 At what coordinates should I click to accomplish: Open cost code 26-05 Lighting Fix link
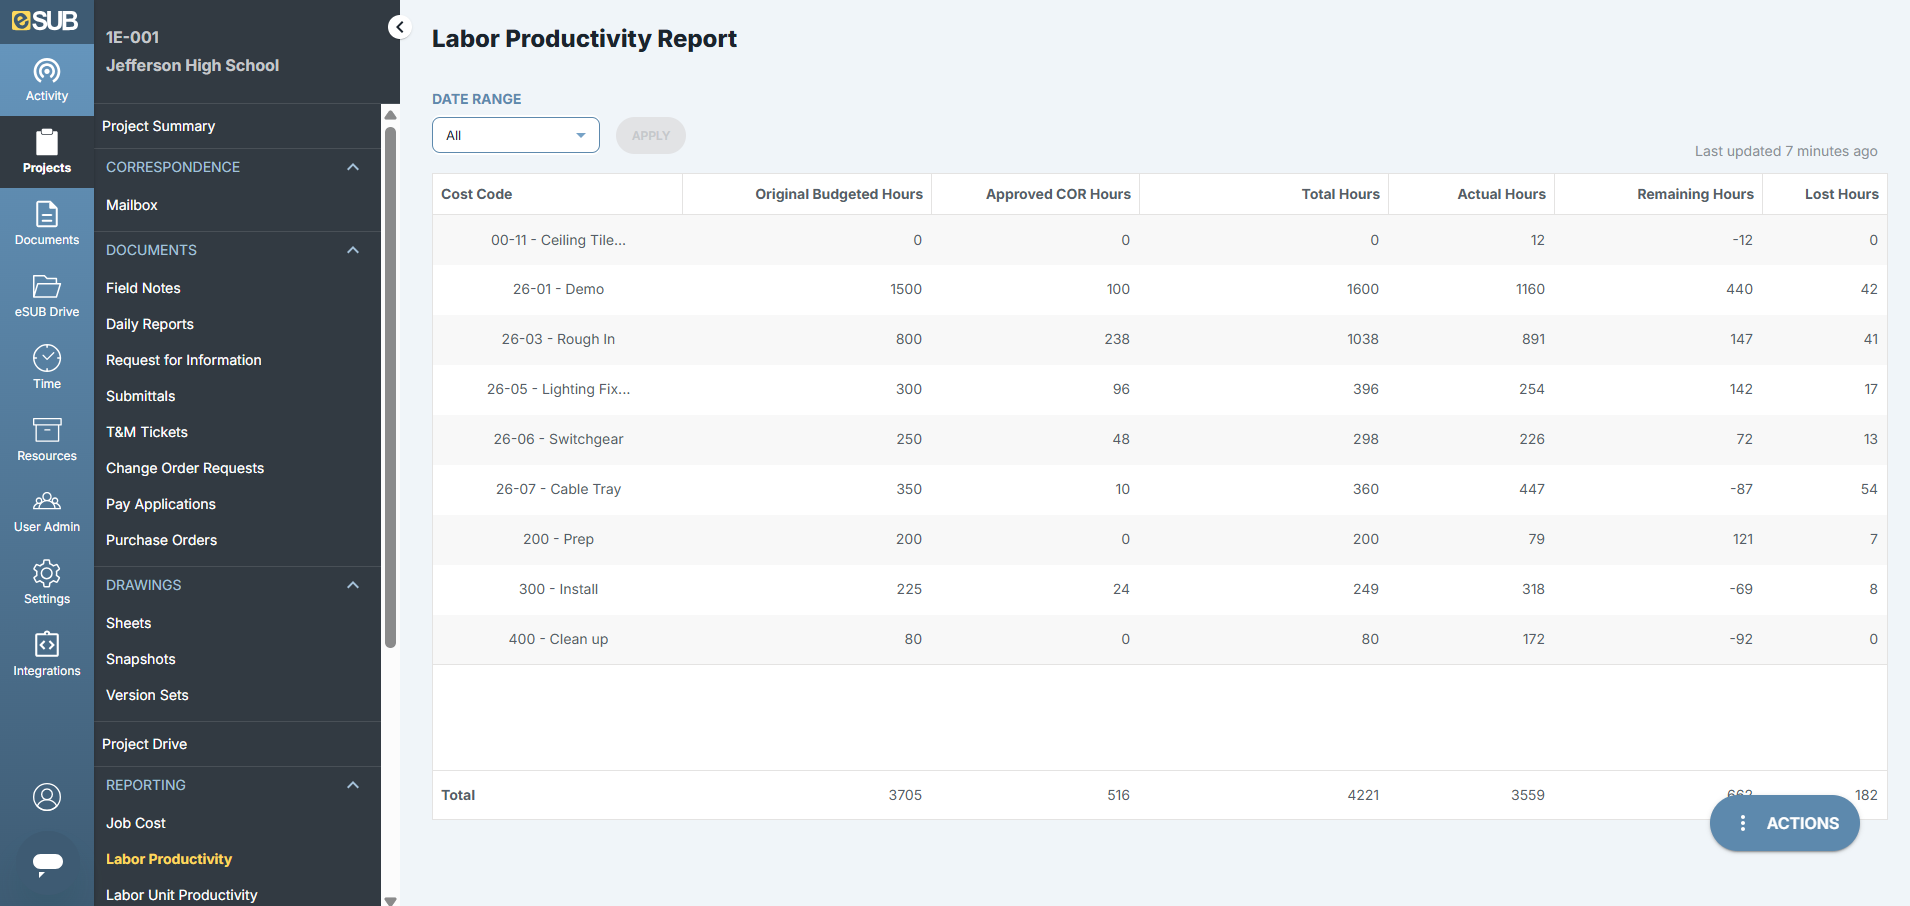558,389
